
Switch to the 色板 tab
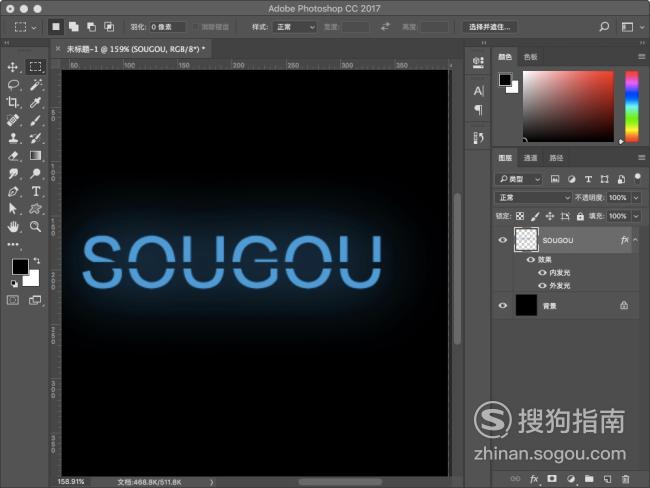pyautogui.click(x=530, y=57)
